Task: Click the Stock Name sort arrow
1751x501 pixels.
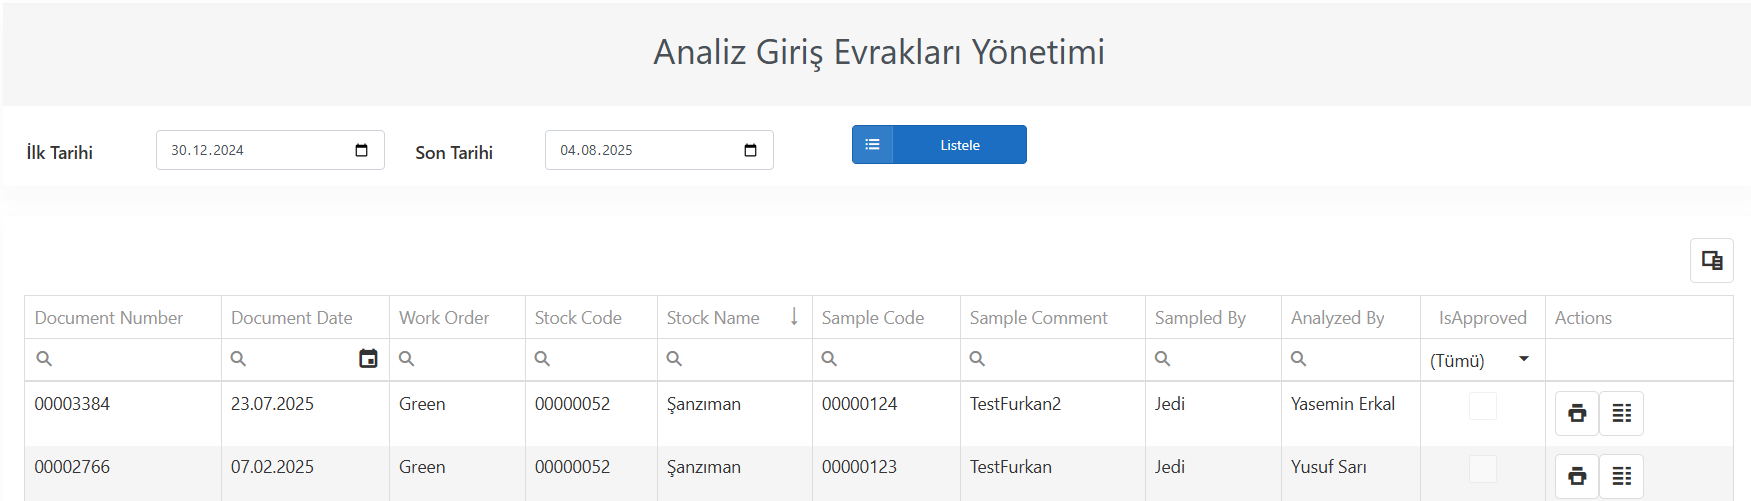Action: 794,317
